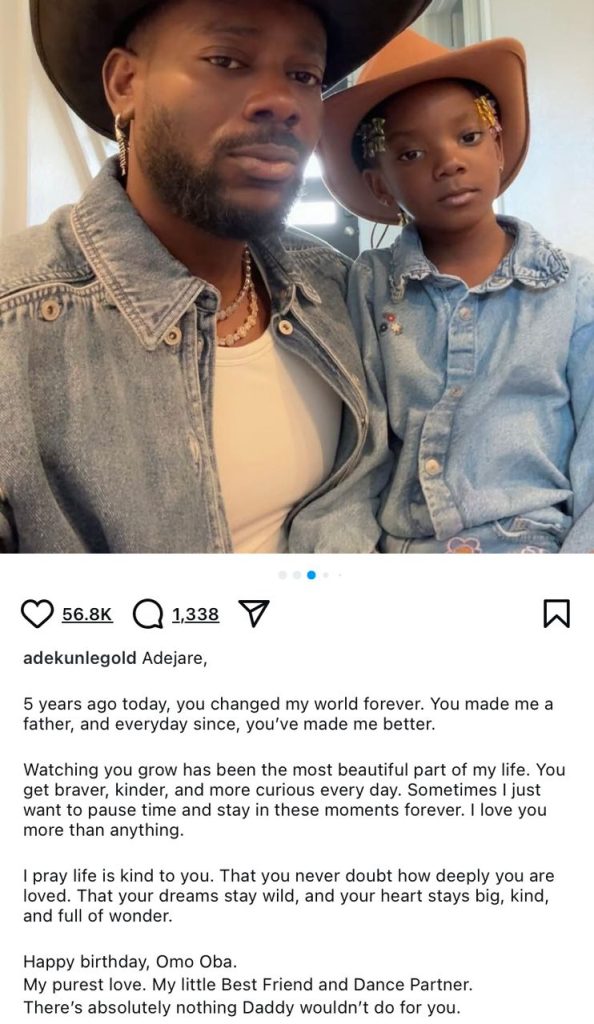Jump to first carousel dot
Screen dimensions: 594x1024
[283, 575]
